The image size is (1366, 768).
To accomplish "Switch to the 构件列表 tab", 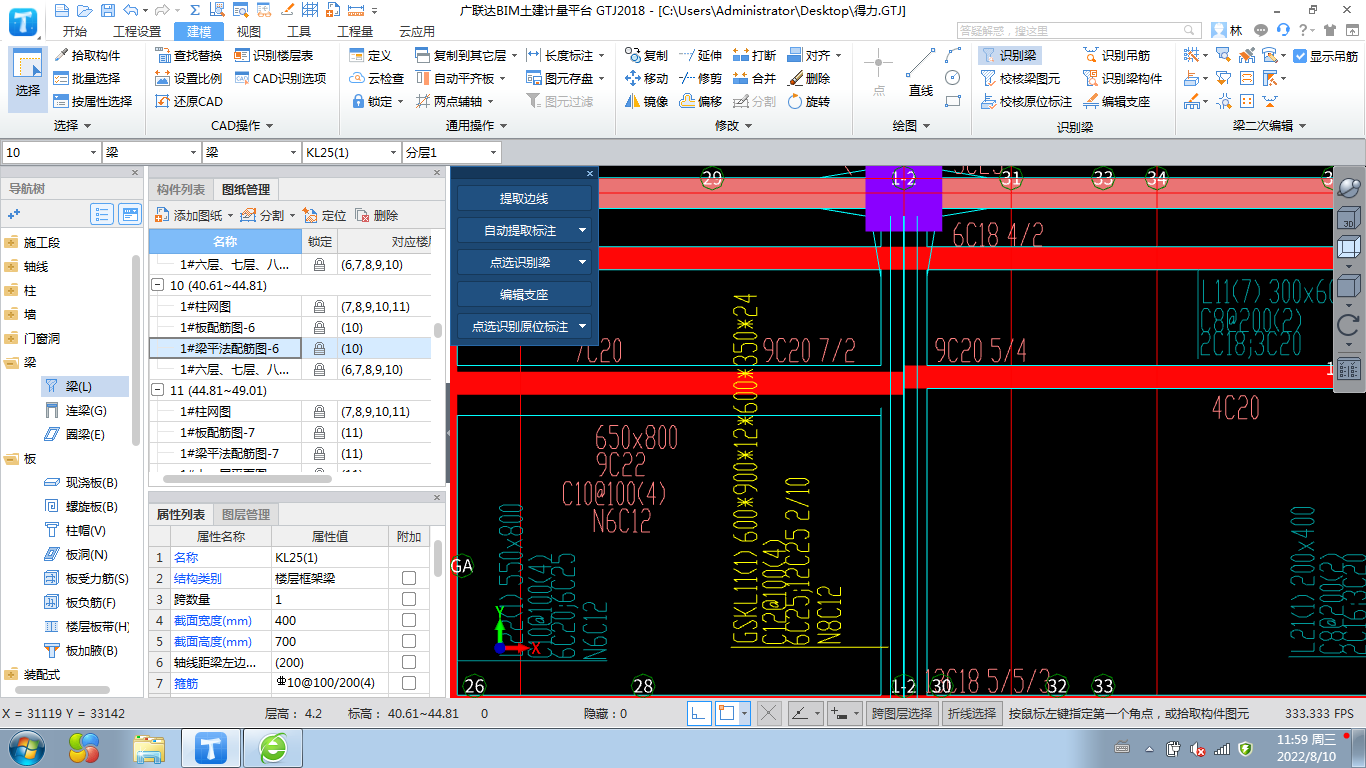I will click(x=181, y=189).
